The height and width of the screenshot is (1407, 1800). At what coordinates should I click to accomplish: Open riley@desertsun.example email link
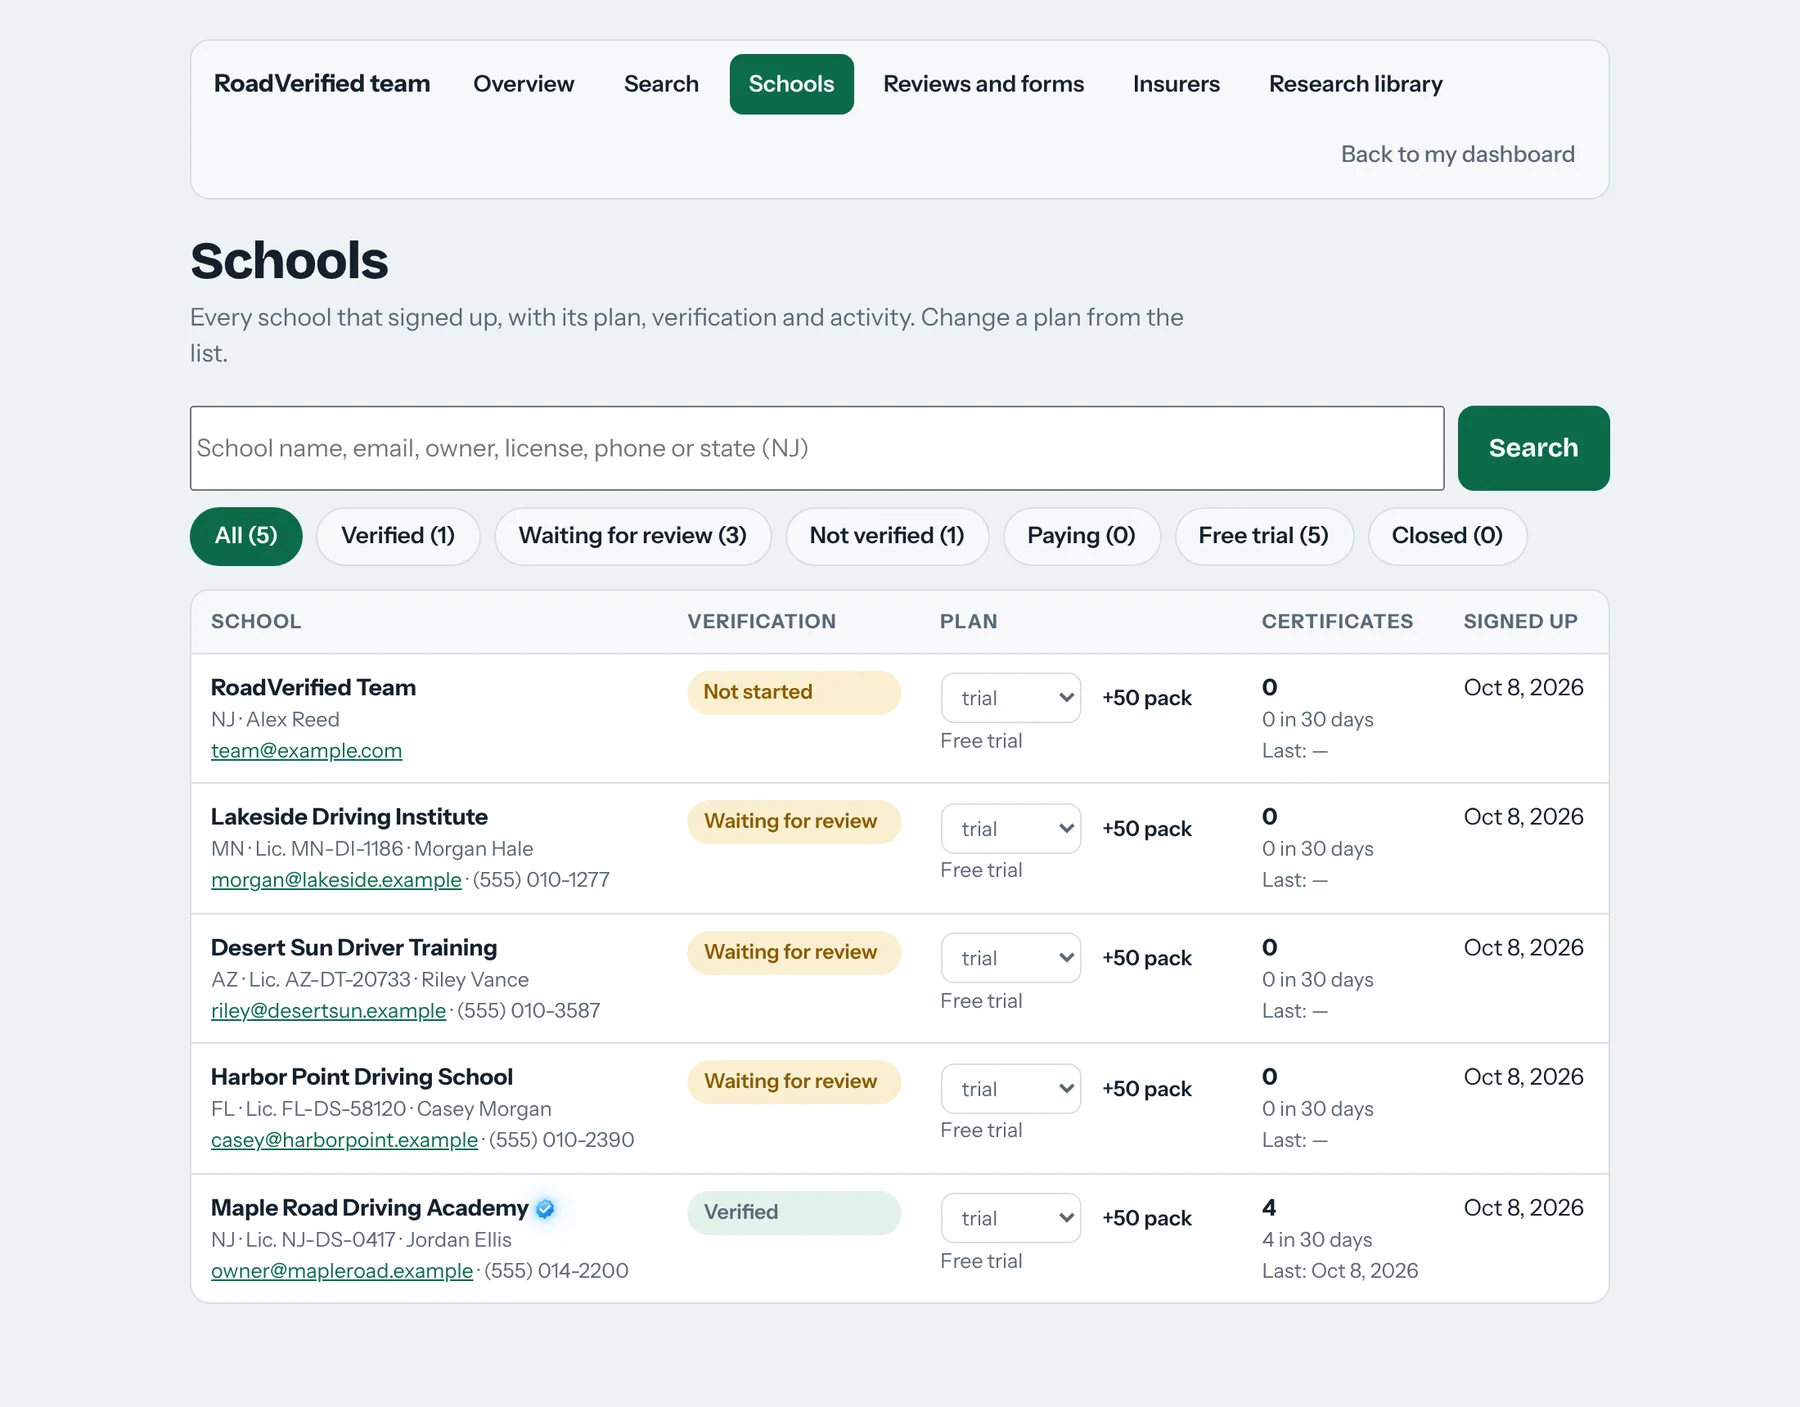(x=328, y=1011)
